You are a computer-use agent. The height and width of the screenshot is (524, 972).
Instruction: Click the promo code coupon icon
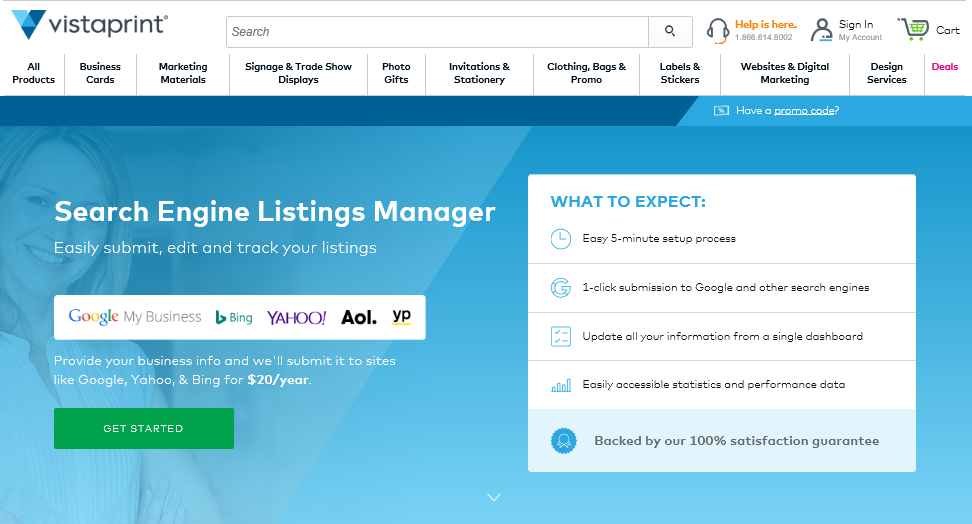[721, 110]
